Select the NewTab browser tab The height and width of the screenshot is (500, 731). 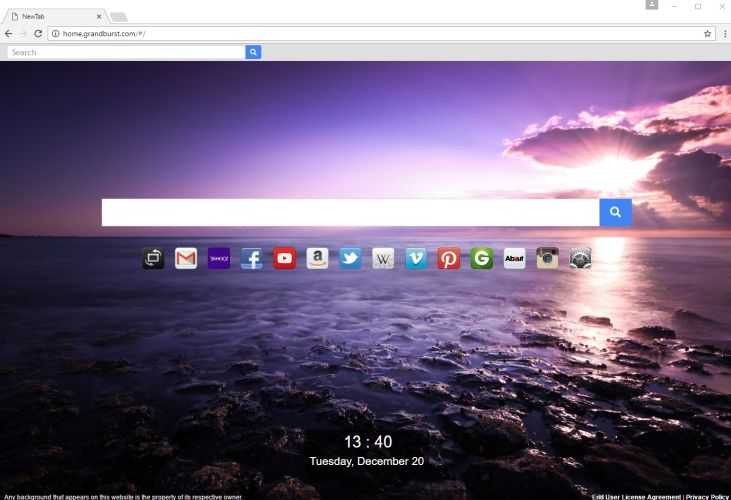pyautogui.click(x=55, y=16)
